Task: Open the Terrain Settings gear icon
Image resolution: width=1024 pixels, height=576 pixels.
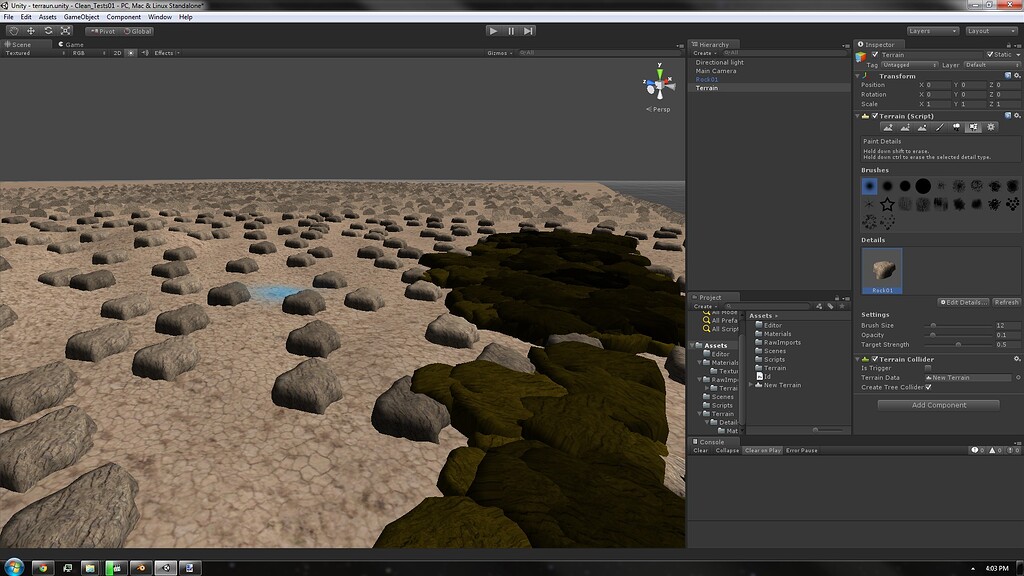Action: click(x=991, y=127)
